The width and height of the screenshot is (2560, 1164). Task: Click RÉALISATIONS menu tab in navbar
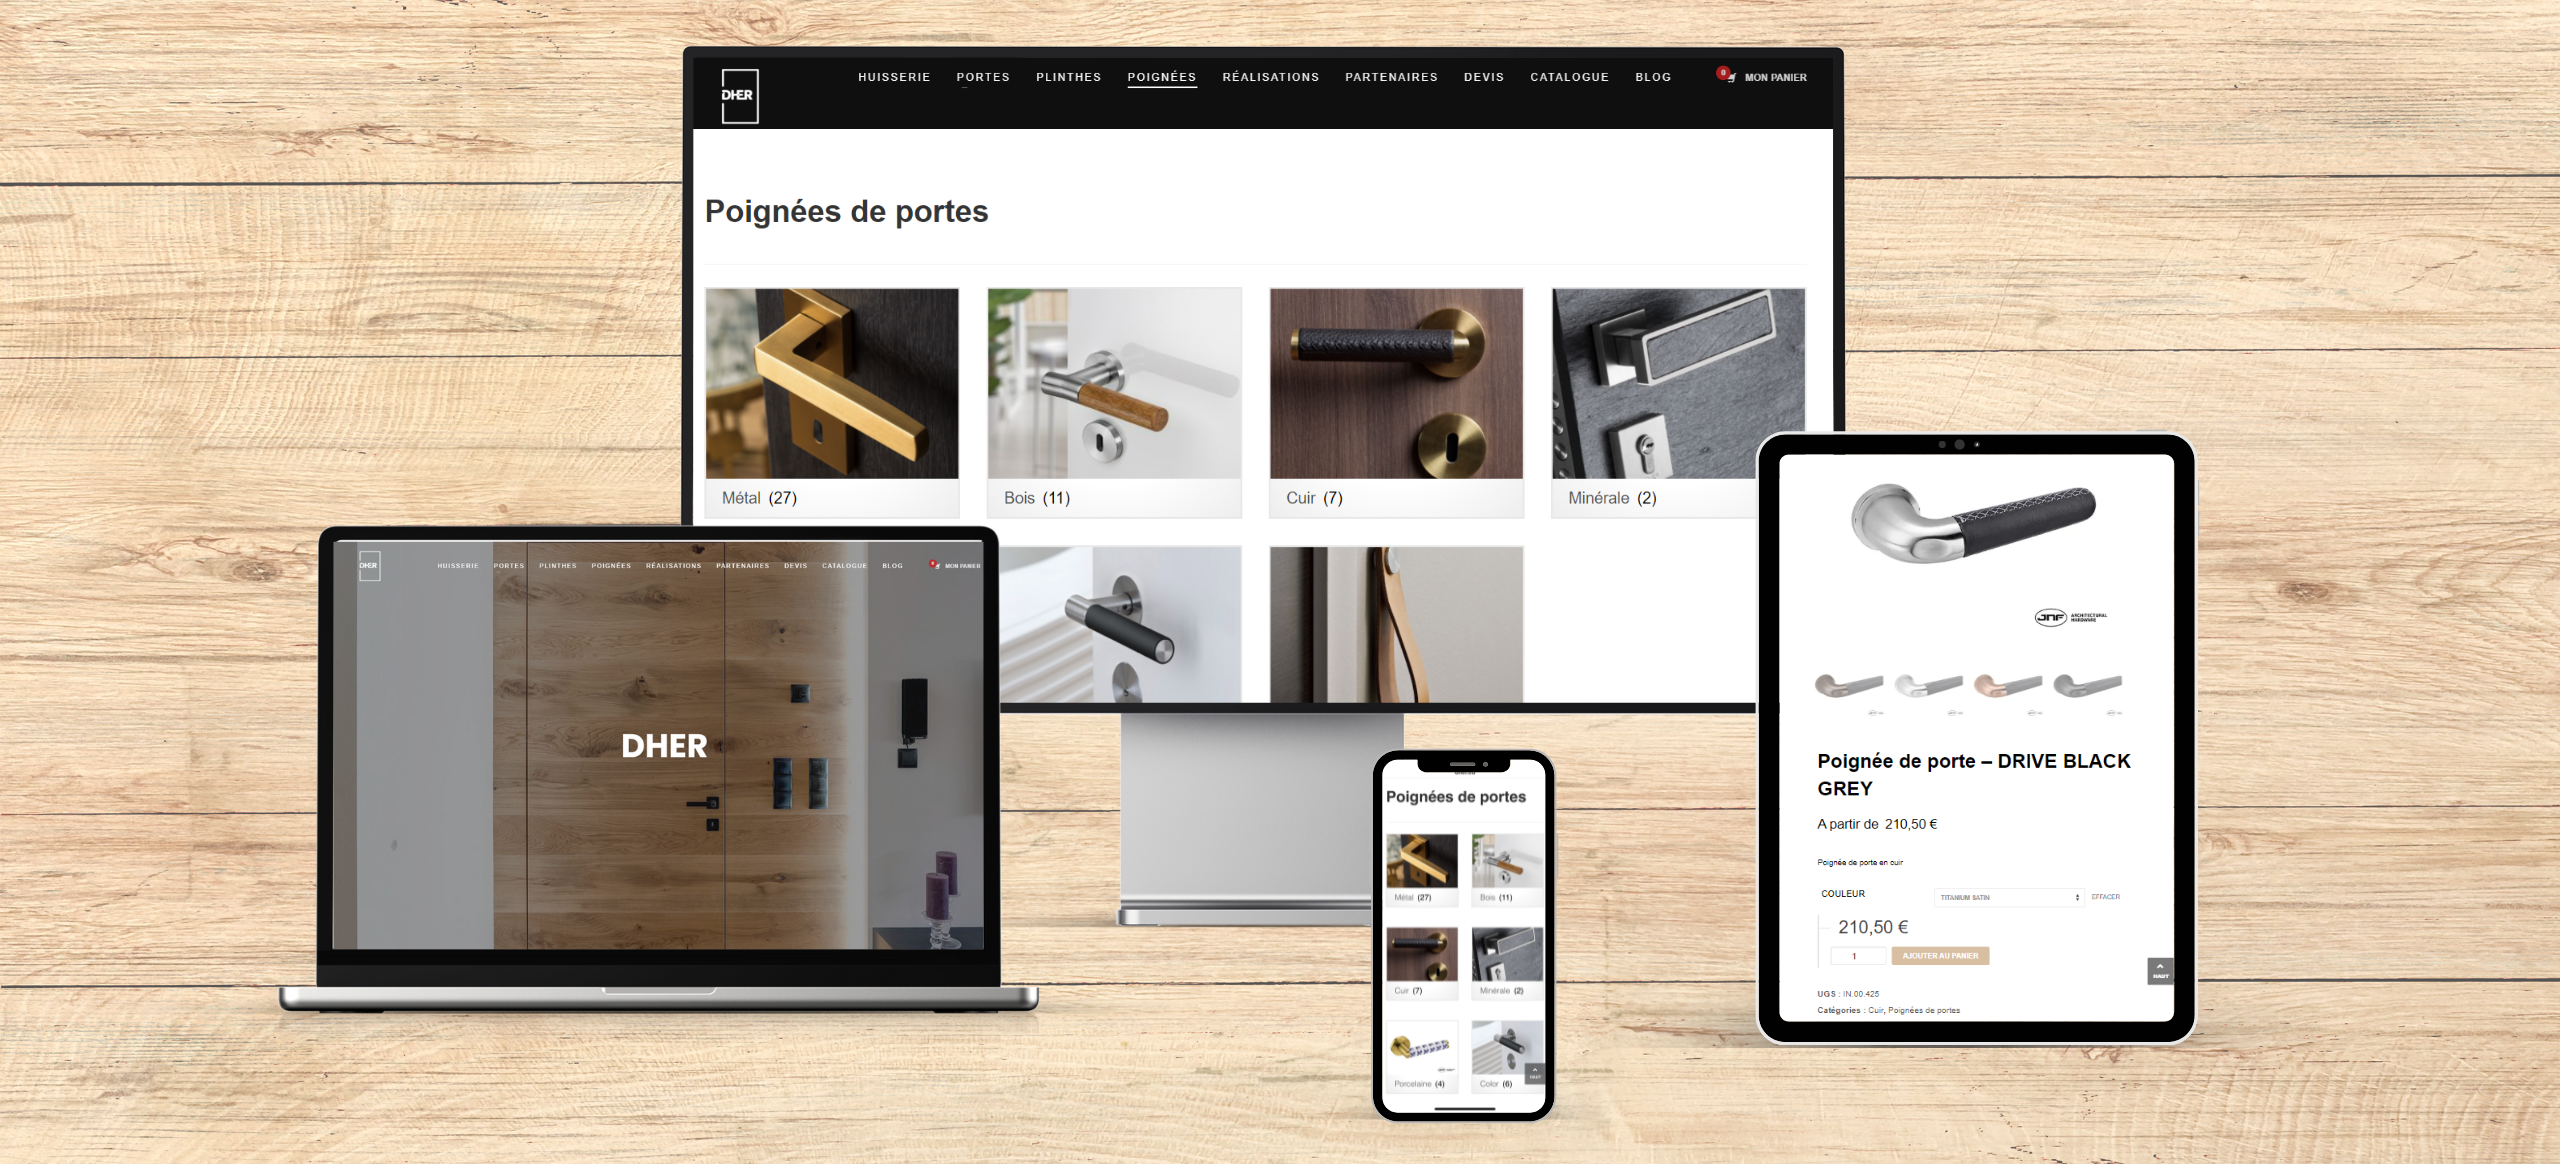(1270, 78)
